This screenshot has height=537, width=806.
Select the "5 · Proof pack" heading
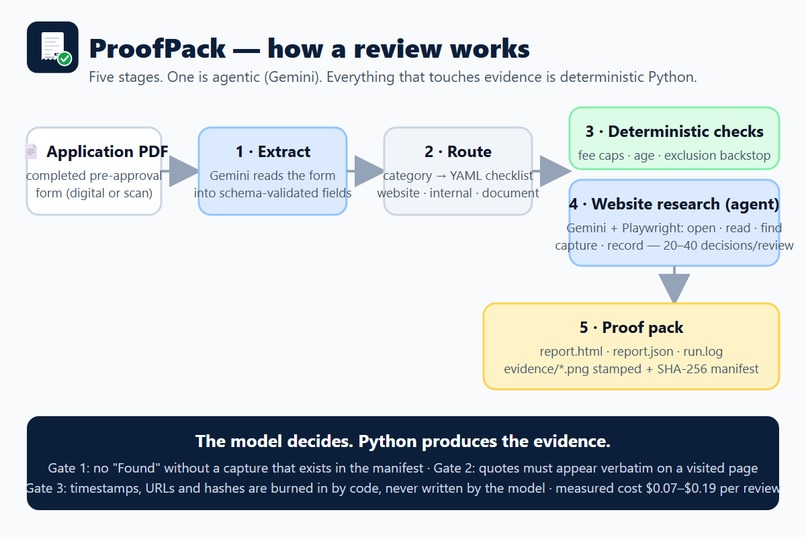[631, 327]
